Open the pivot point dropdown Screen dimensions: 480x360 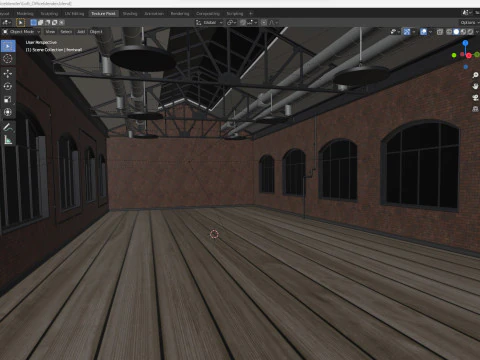231,22
